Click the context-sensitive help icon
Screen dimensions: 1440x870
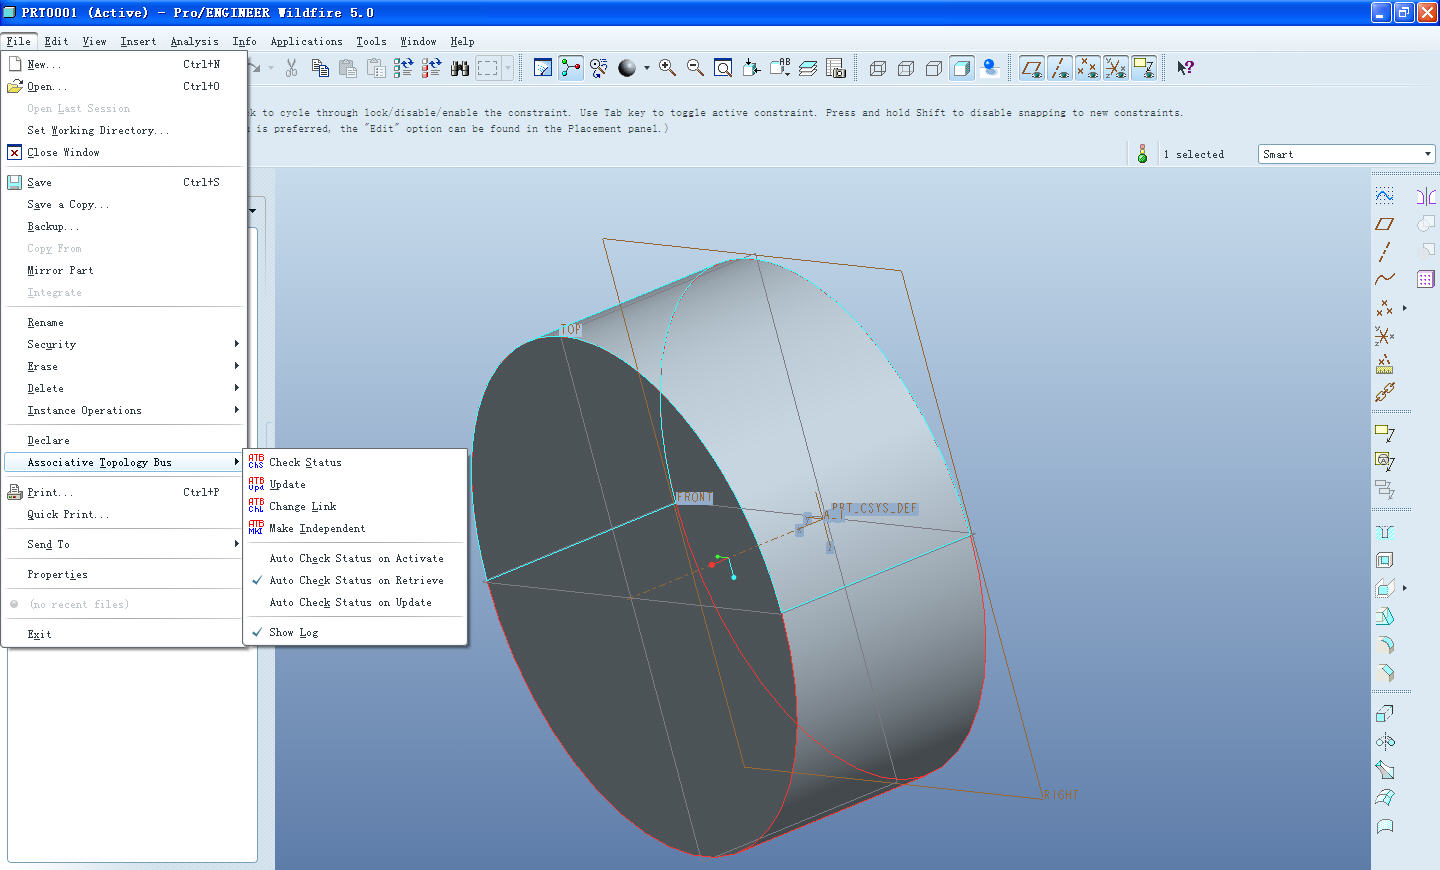click(x=1185, y=68)
